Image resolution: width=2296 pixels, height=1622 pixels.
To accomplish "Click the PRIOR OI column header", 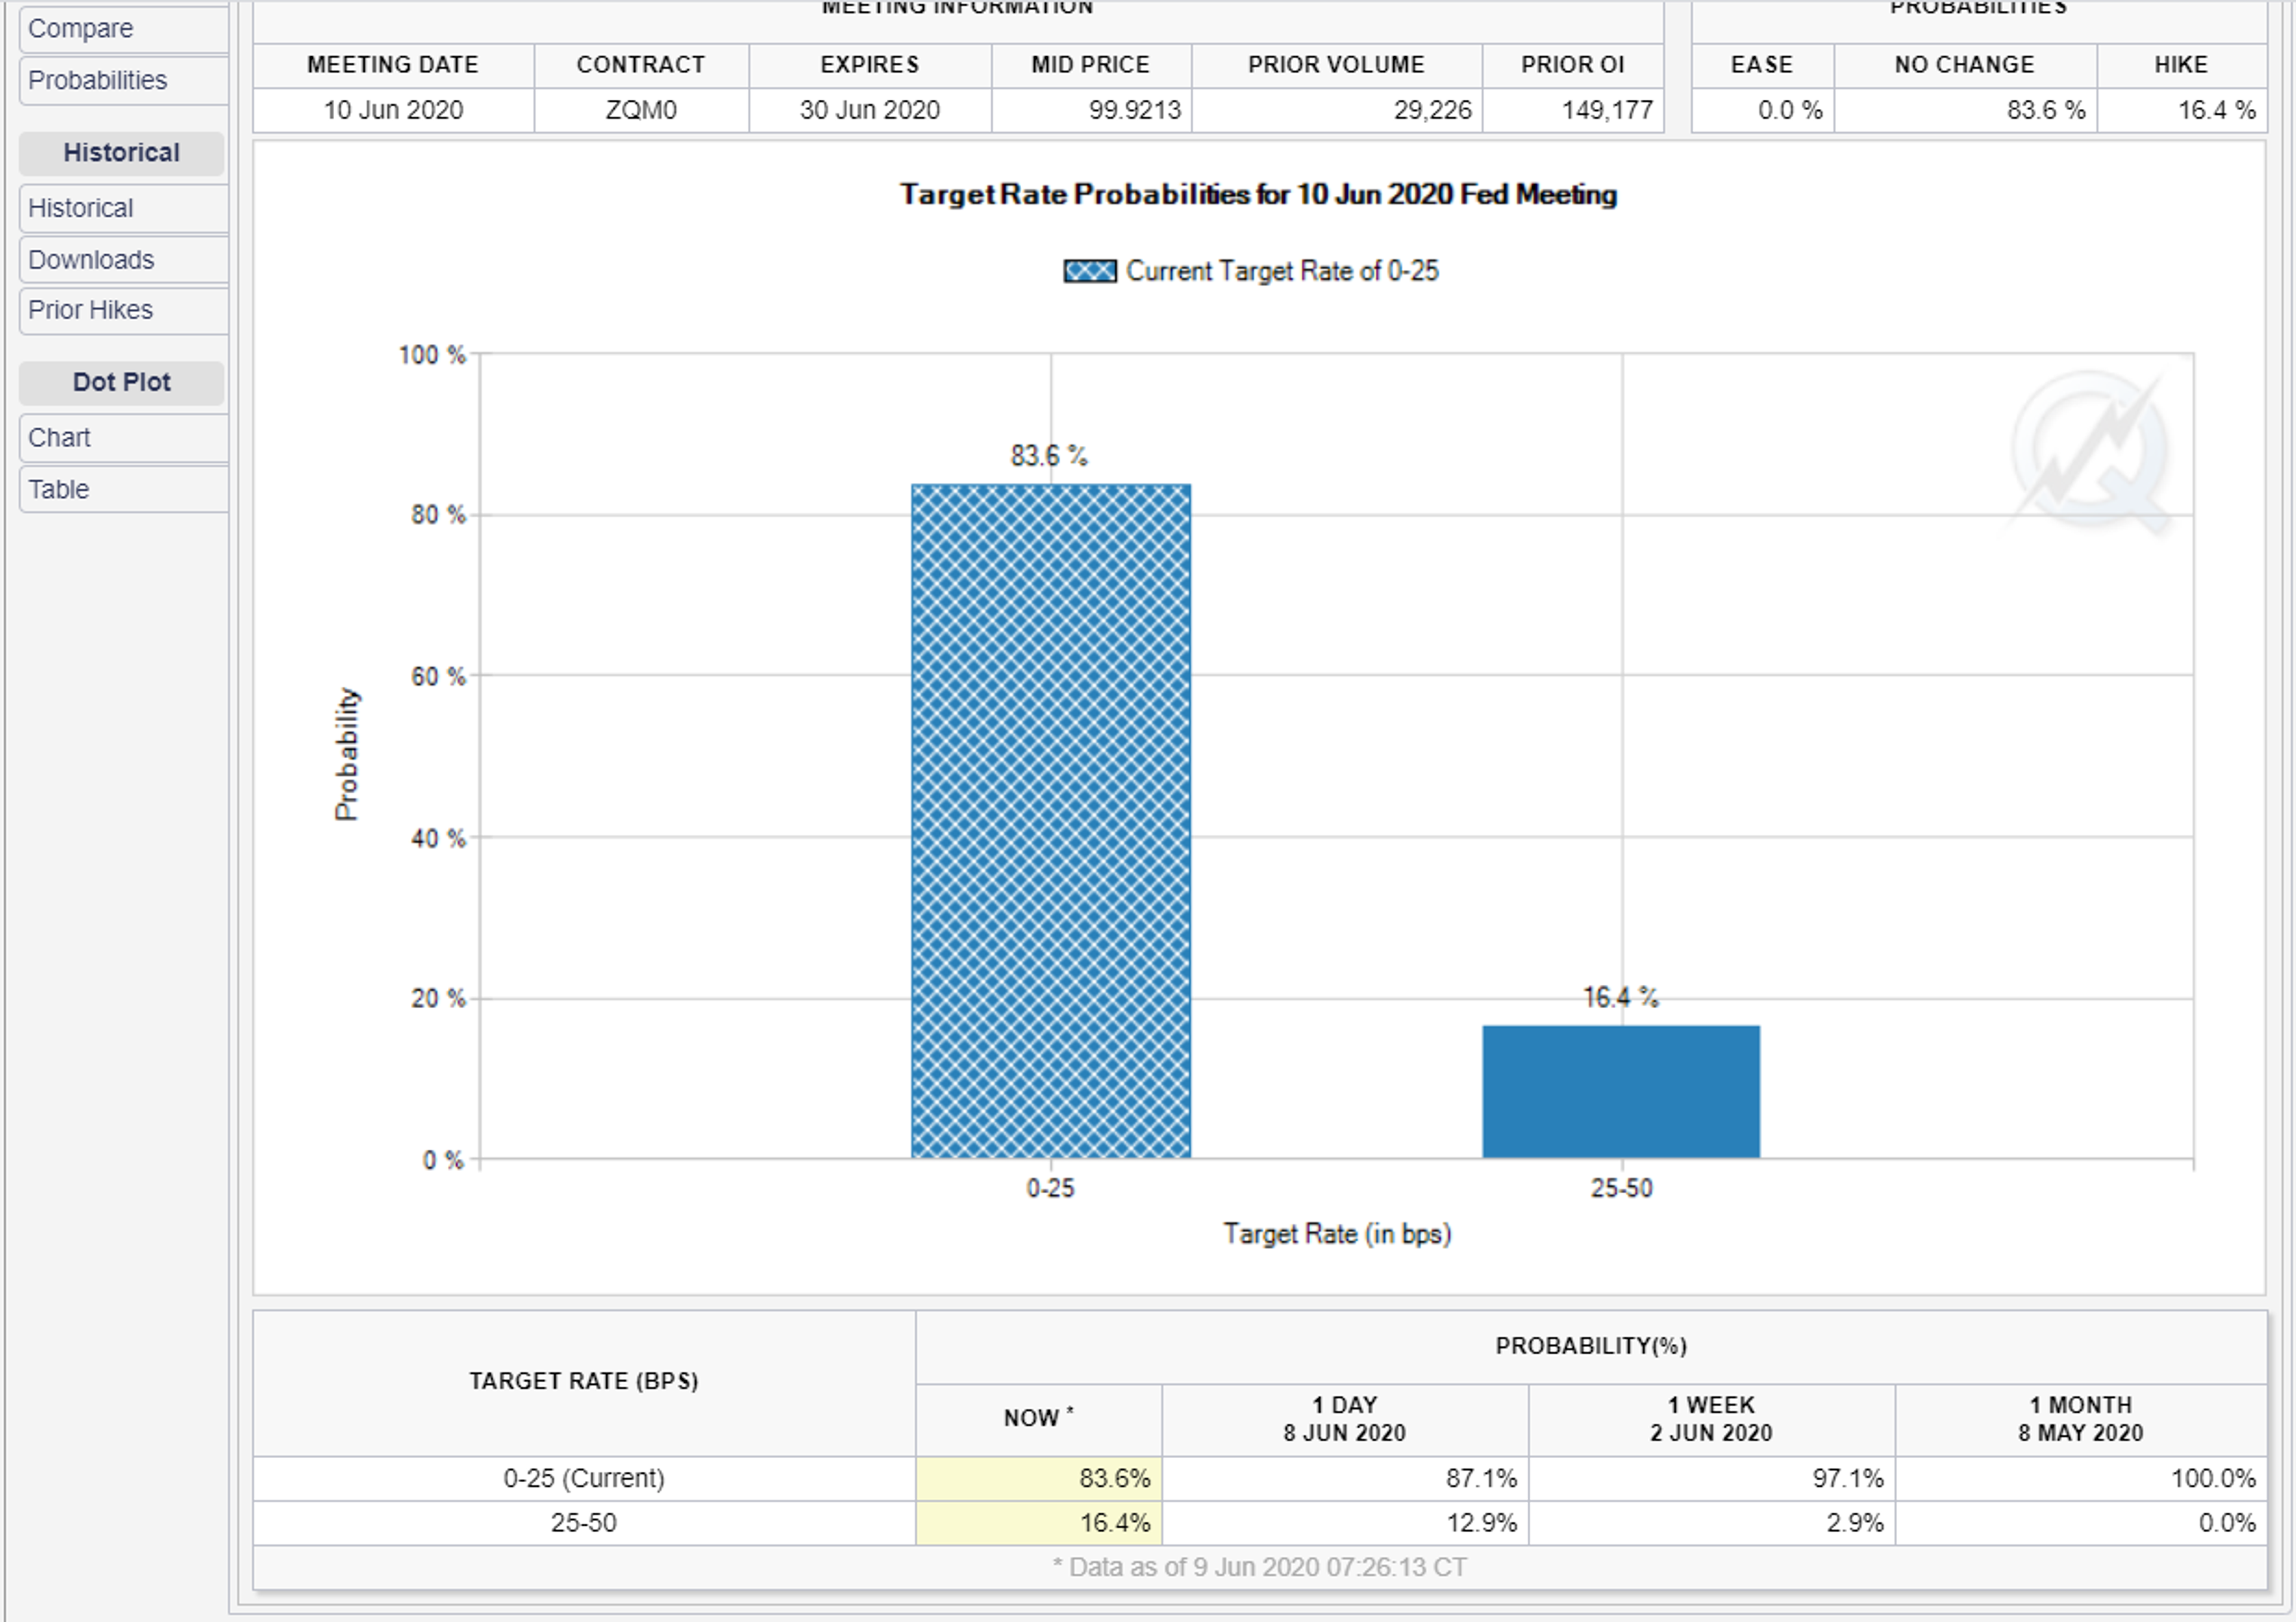I will [1573, 65].
